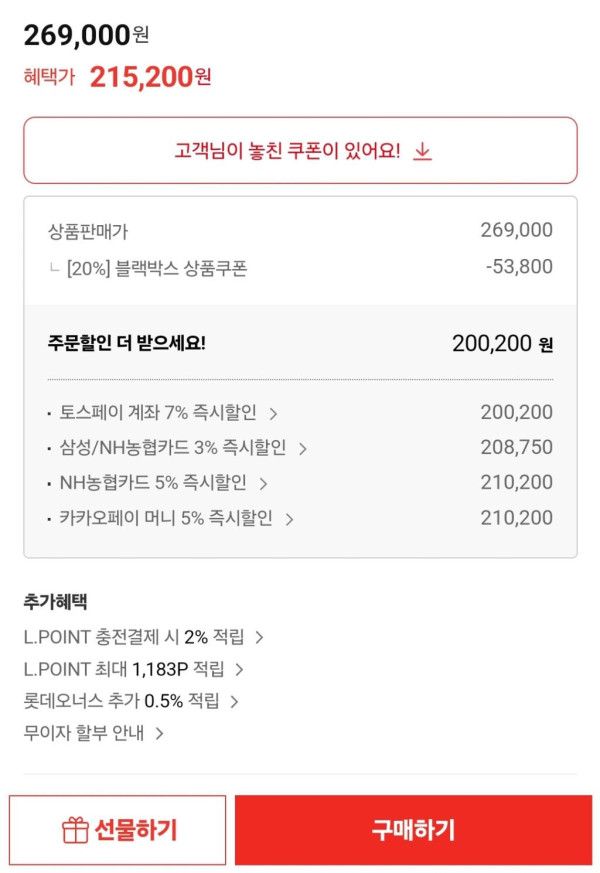Select the 혜택가 215,200원 price text
The height and width of the screenshot is (873, 600).
150,77
